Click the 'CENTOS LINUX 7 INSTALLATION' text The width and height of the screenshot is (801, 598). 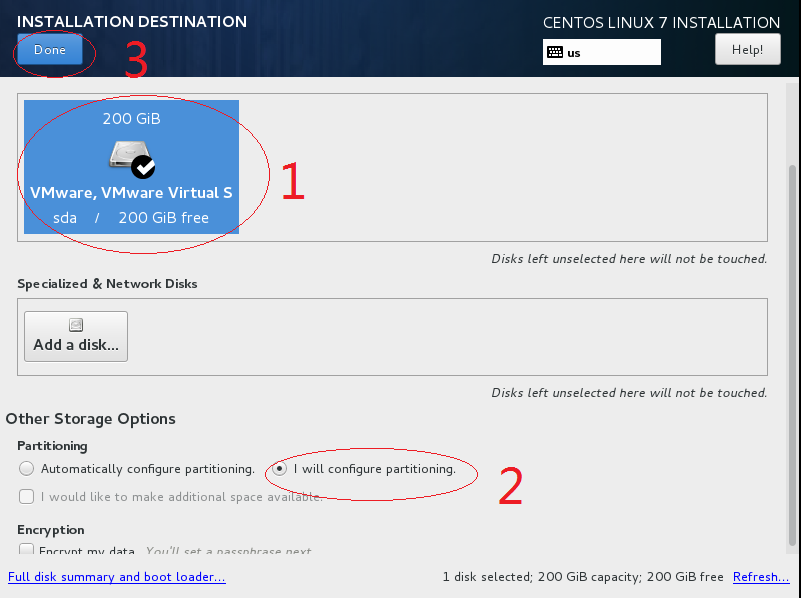pos(662,22)
